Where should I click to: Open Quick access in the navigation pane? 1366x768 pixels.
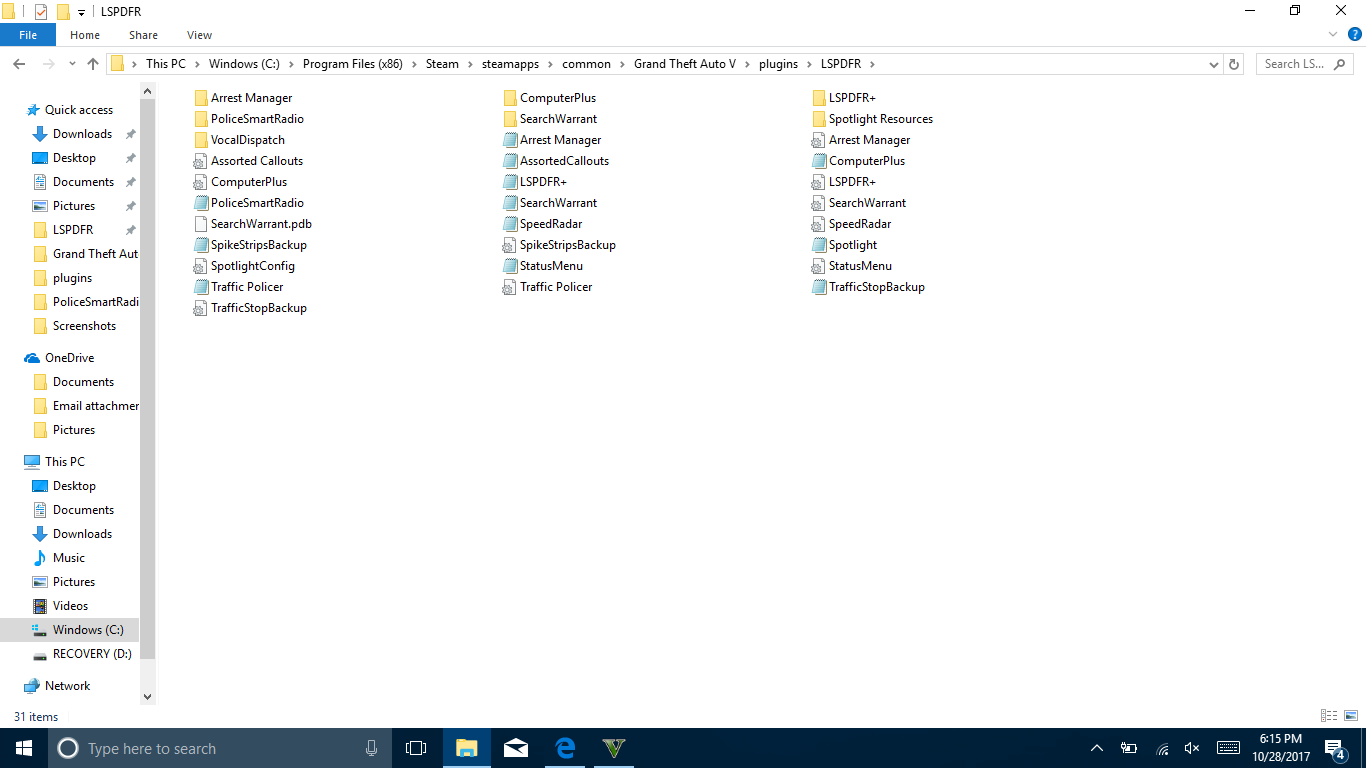coord(79,110)
